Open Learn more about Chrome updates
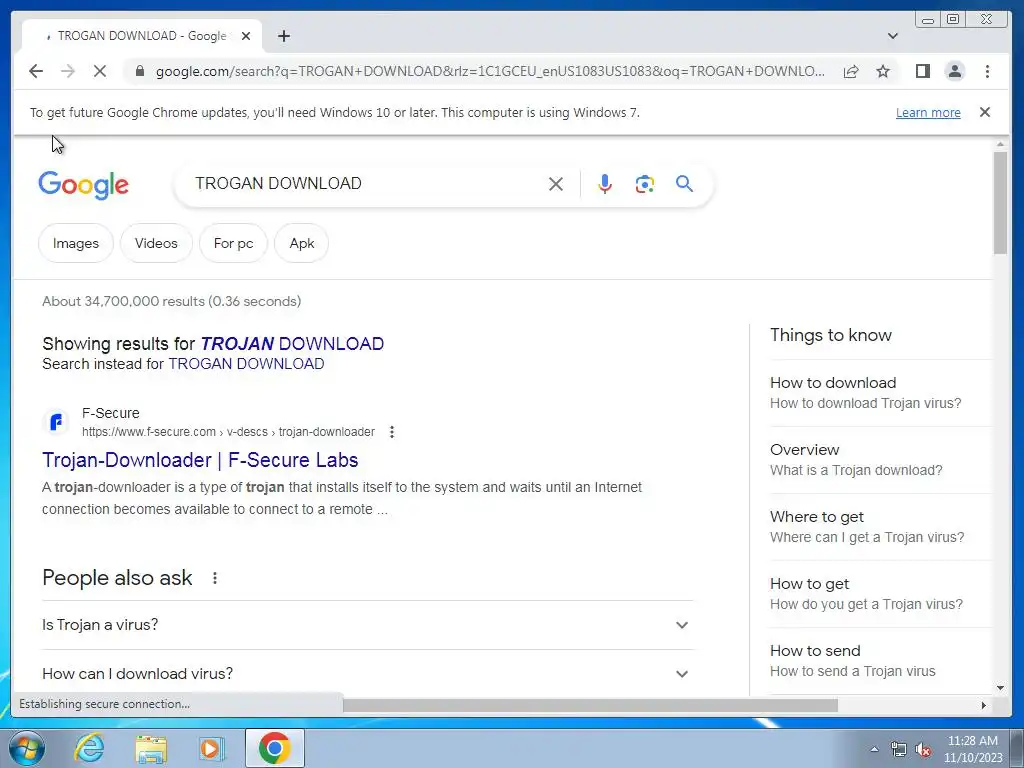Viewport: 1024px width, 768px height. pyautogui.click(x=928, y=112)
